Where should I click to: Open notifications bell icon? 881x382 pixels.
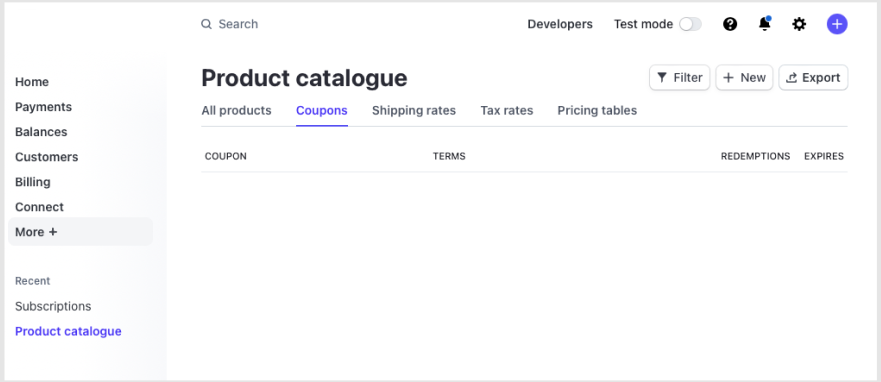pos(765,24)
